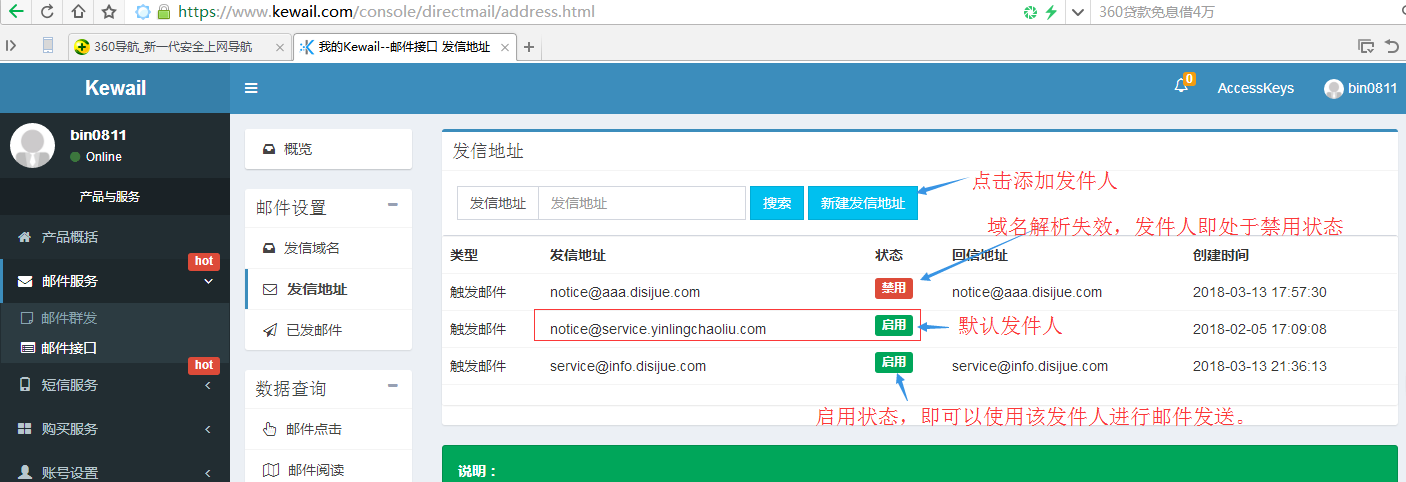Open 邮件阅读 data query
This screenshot has height=482, width=1406.
[328, 470]
